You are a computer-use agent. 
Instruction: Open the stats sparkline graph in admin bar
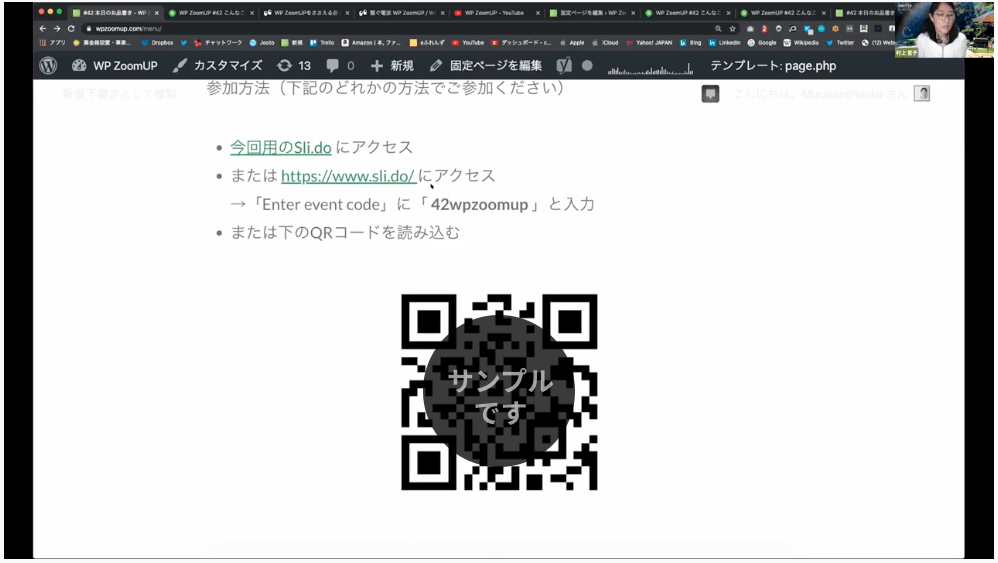click(650, 68)
